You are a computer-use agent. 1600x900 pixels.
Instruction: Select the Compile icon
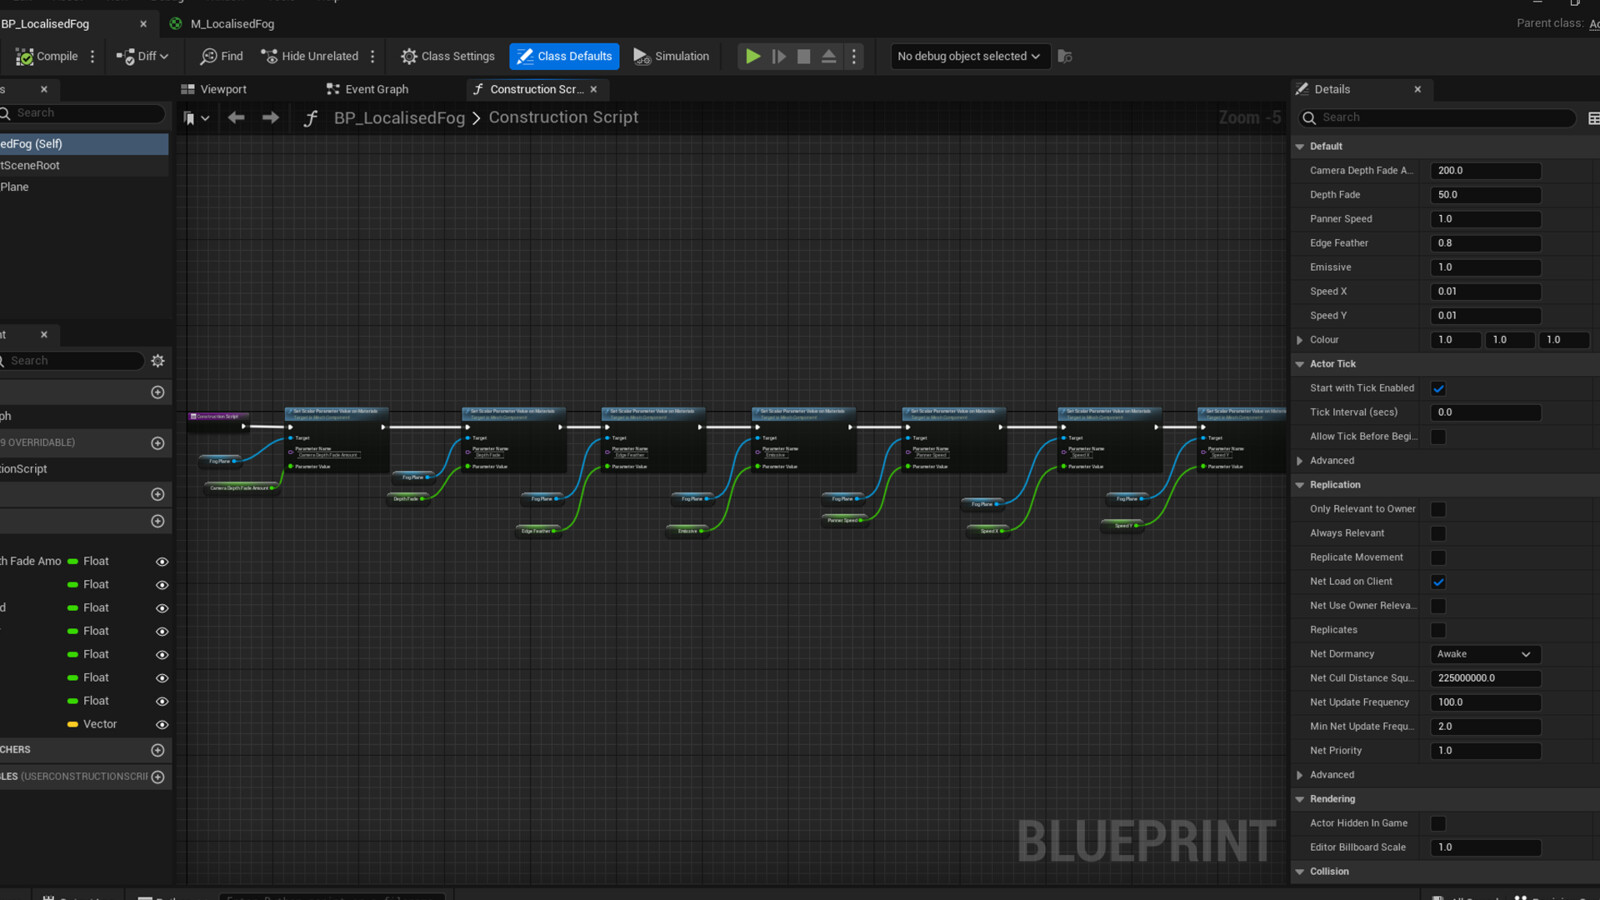pos(24,56)
